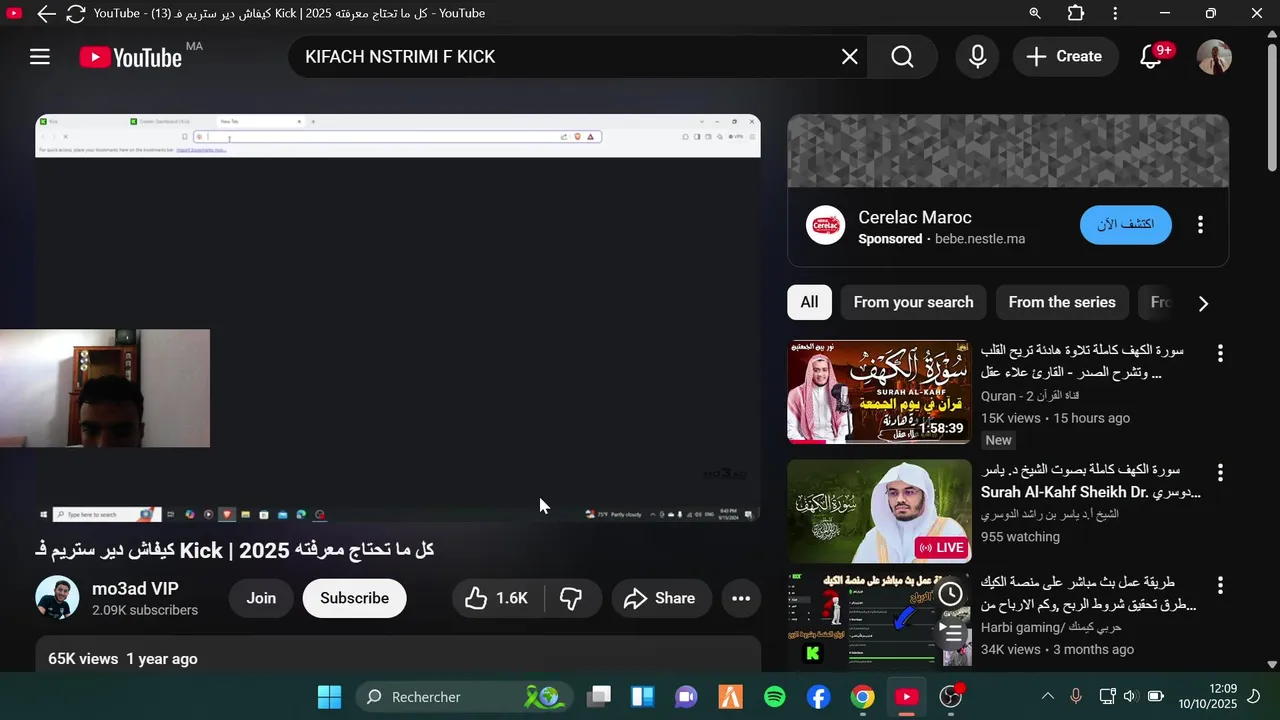
Task: Clear the search box with the X icon
Action: (850, 57)
